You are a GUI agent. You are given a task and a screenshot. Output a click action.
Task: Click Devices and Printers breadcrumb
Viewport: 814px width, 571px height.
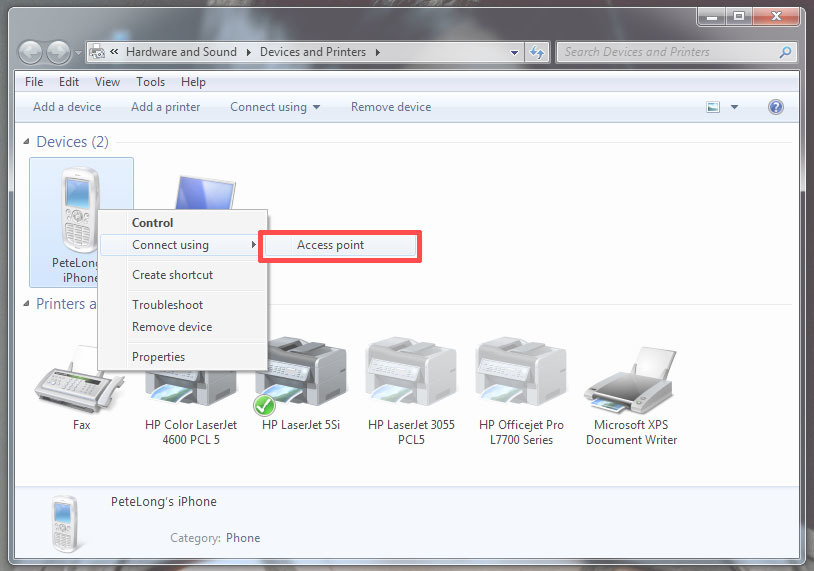313,52
